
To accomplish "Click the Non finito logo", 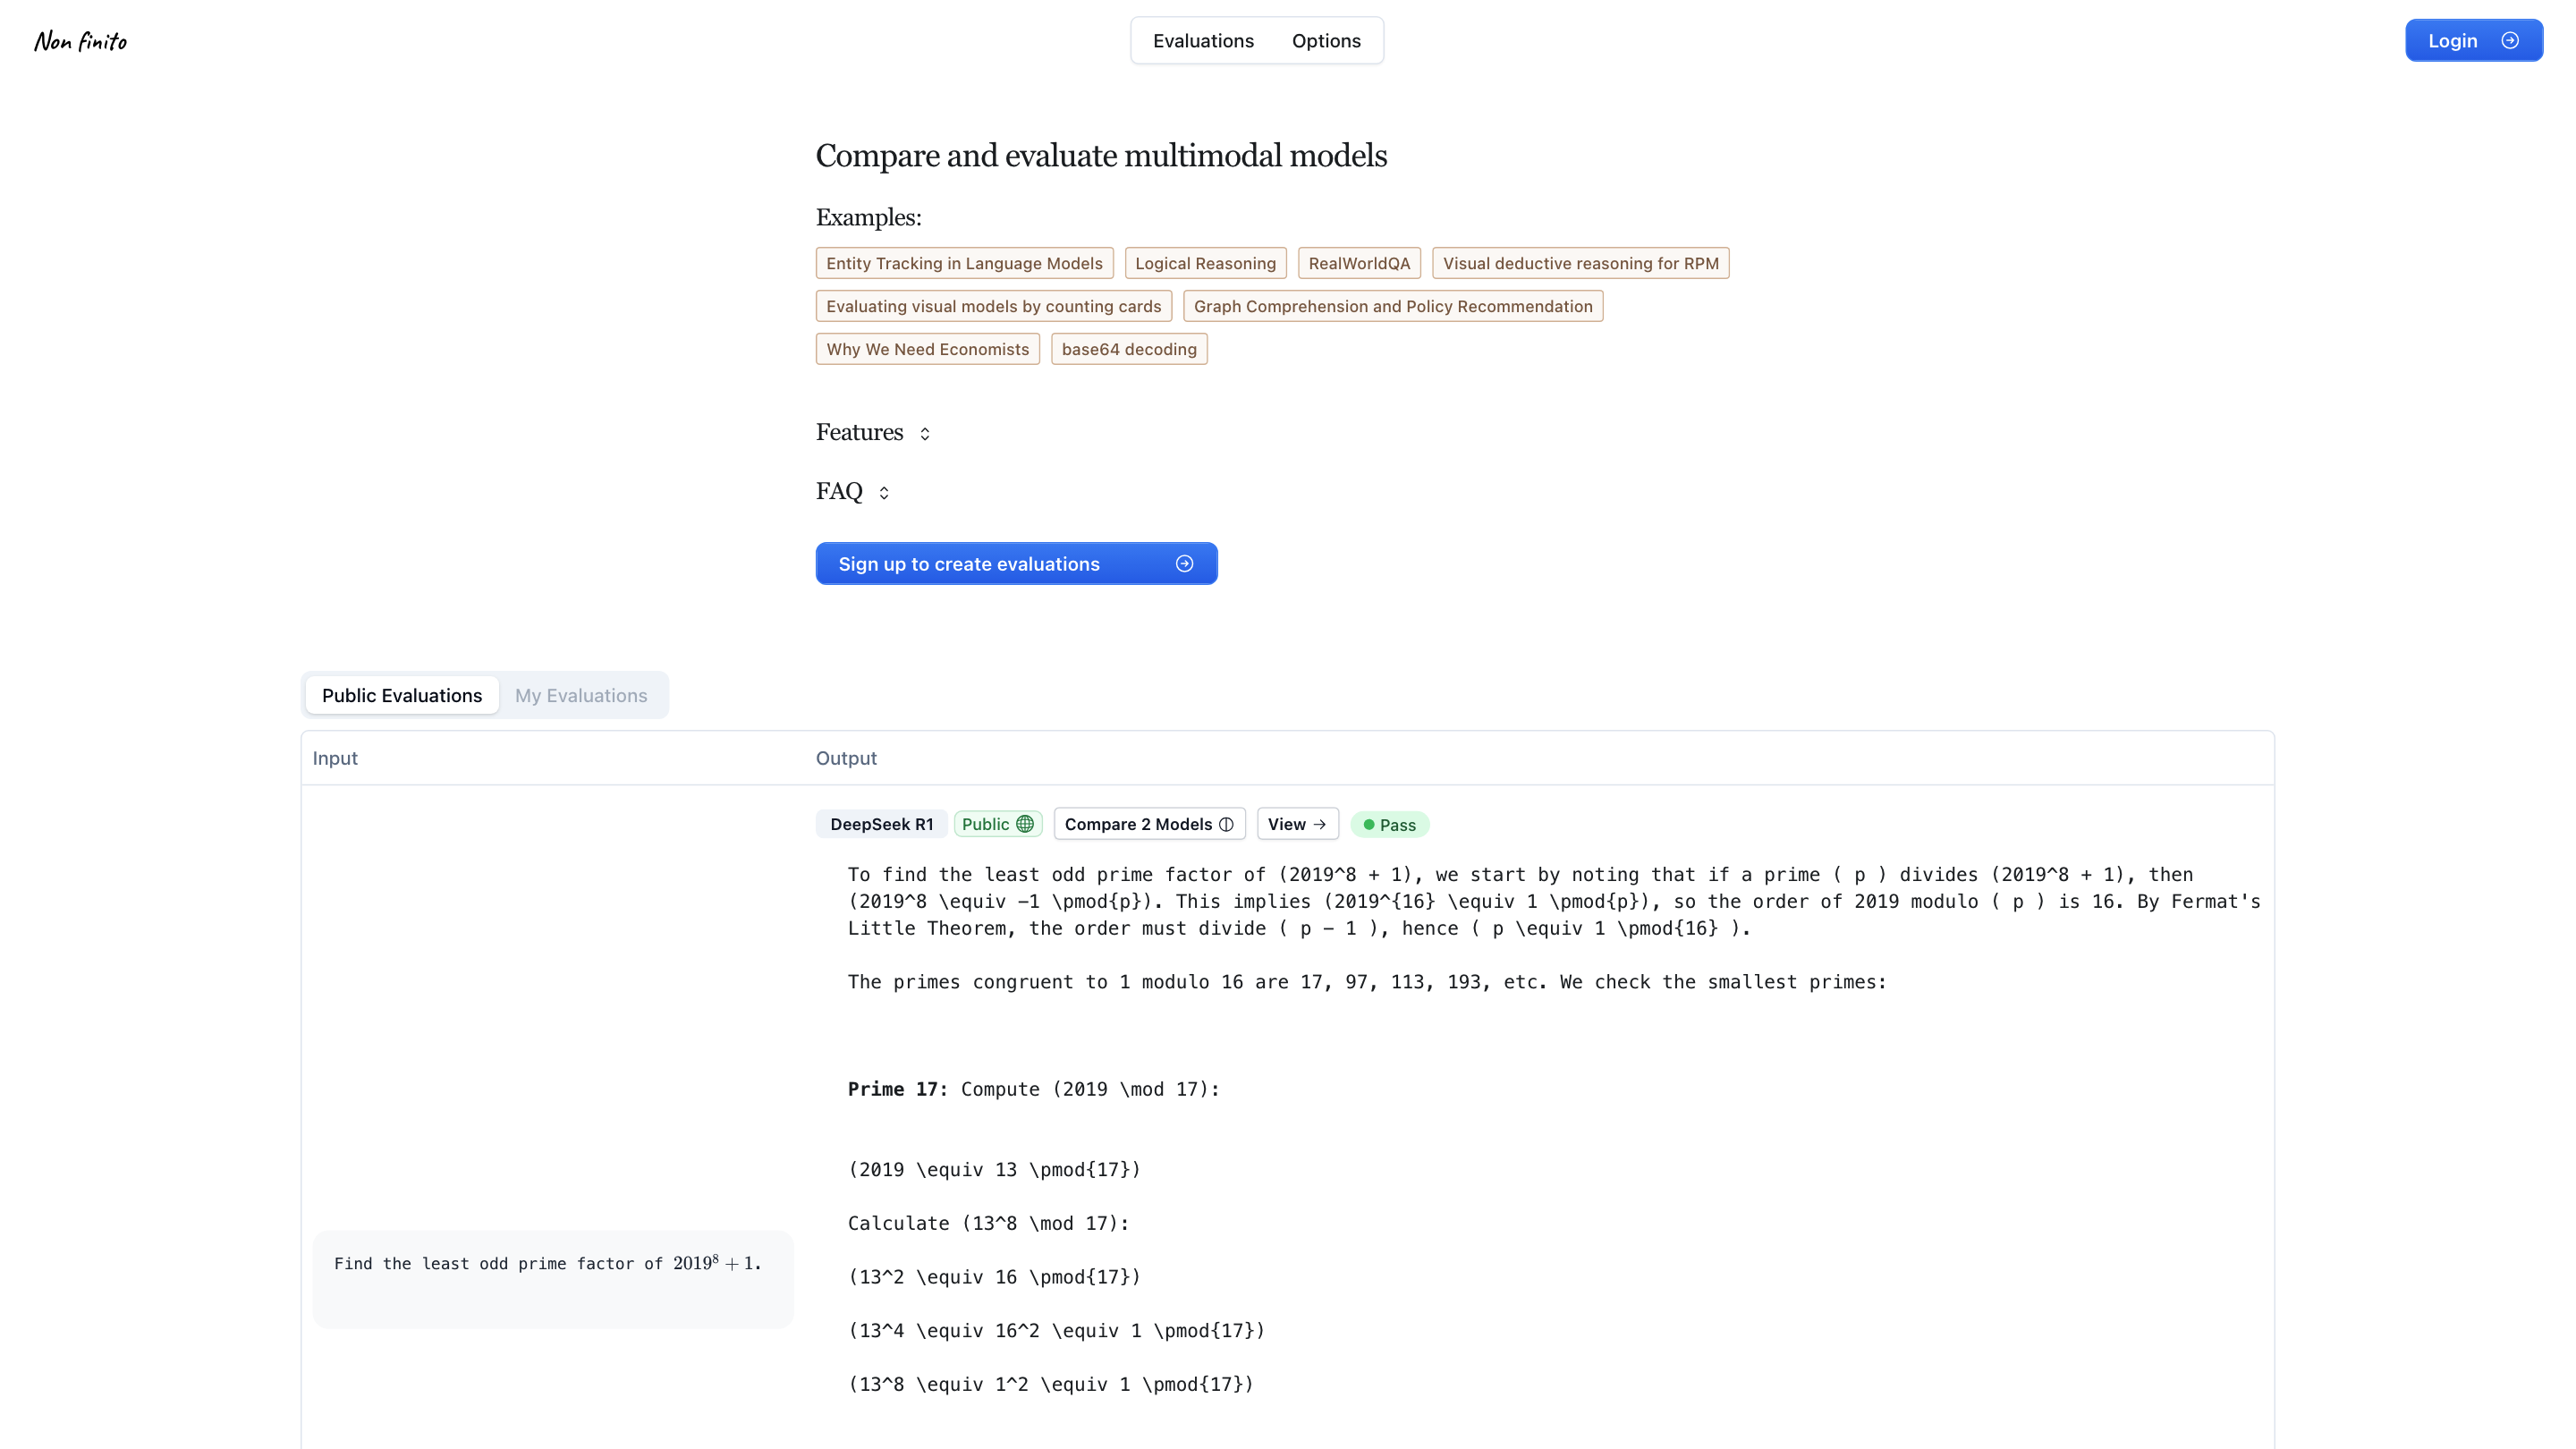I will 79,40.
